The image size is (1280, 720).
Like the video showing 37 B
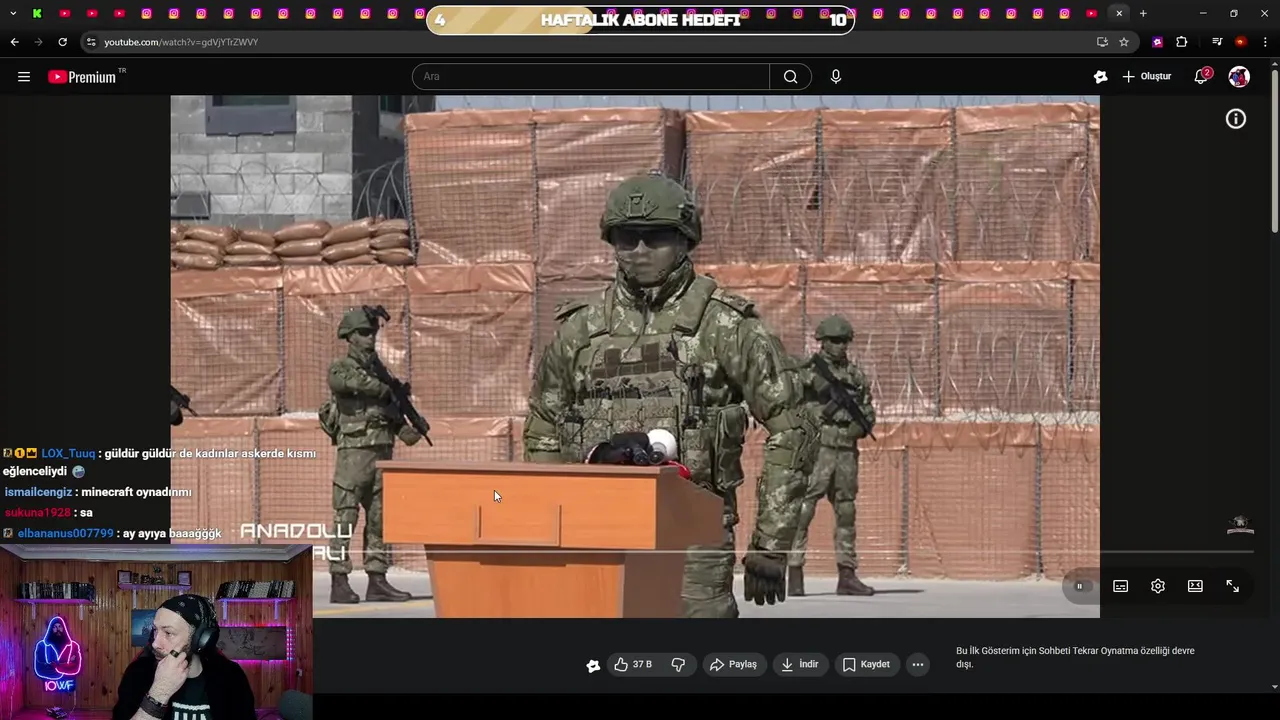pyautogui.click(x=633, y=665)
